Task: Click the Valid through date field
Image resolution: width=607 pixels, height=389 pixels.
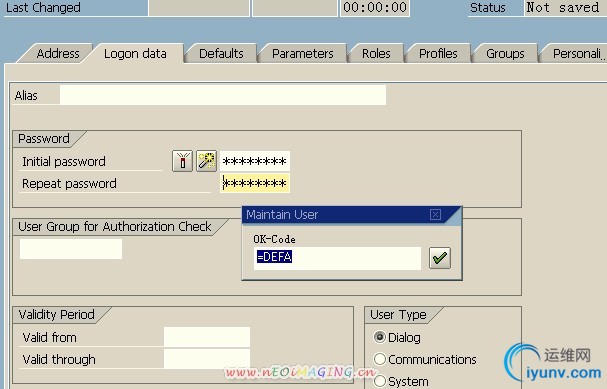Action: [x=207, y=359]
